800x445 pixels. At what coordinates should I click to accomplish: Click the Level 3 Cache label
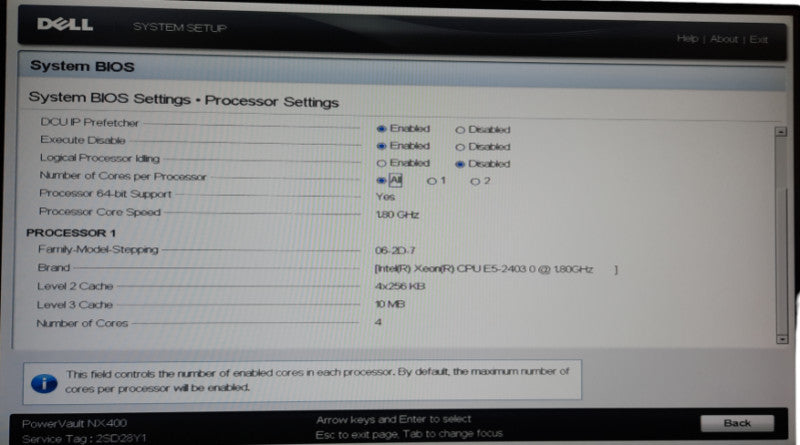click(74, 305)
